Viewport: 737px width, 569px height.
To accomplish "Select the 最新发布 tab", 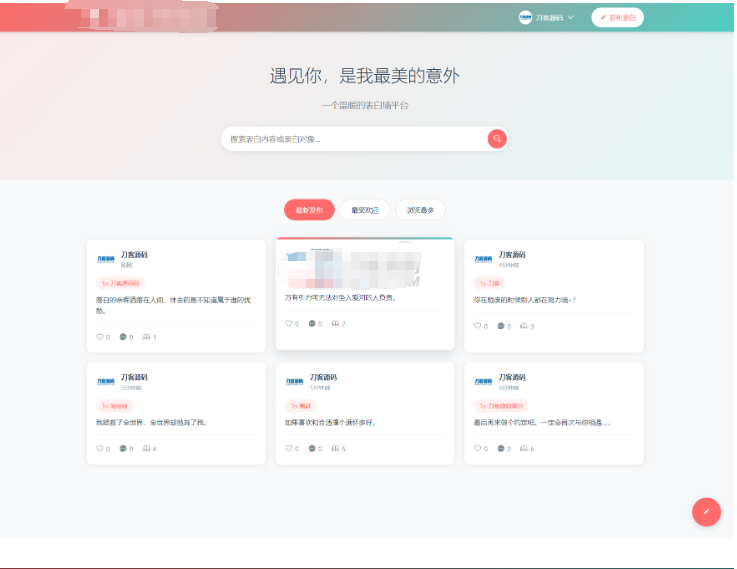I will point(309,210).
